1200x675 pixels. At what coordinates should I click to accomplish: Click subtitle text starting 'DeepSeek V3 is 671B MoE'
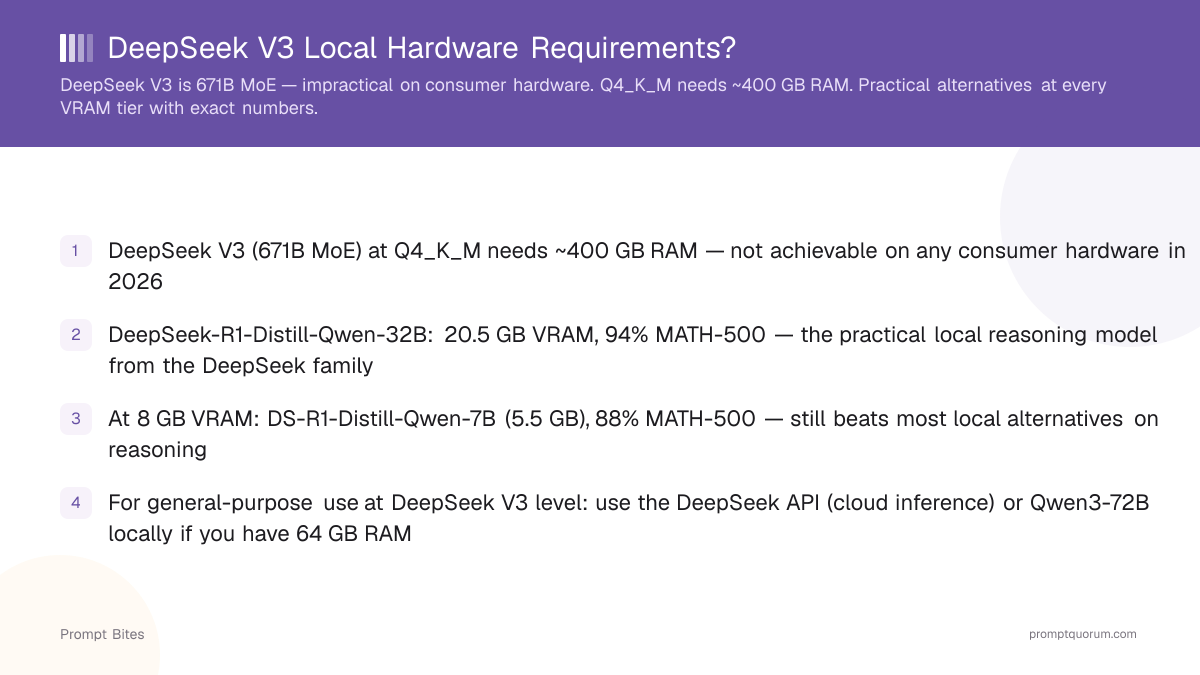click(x=583, y=97)
